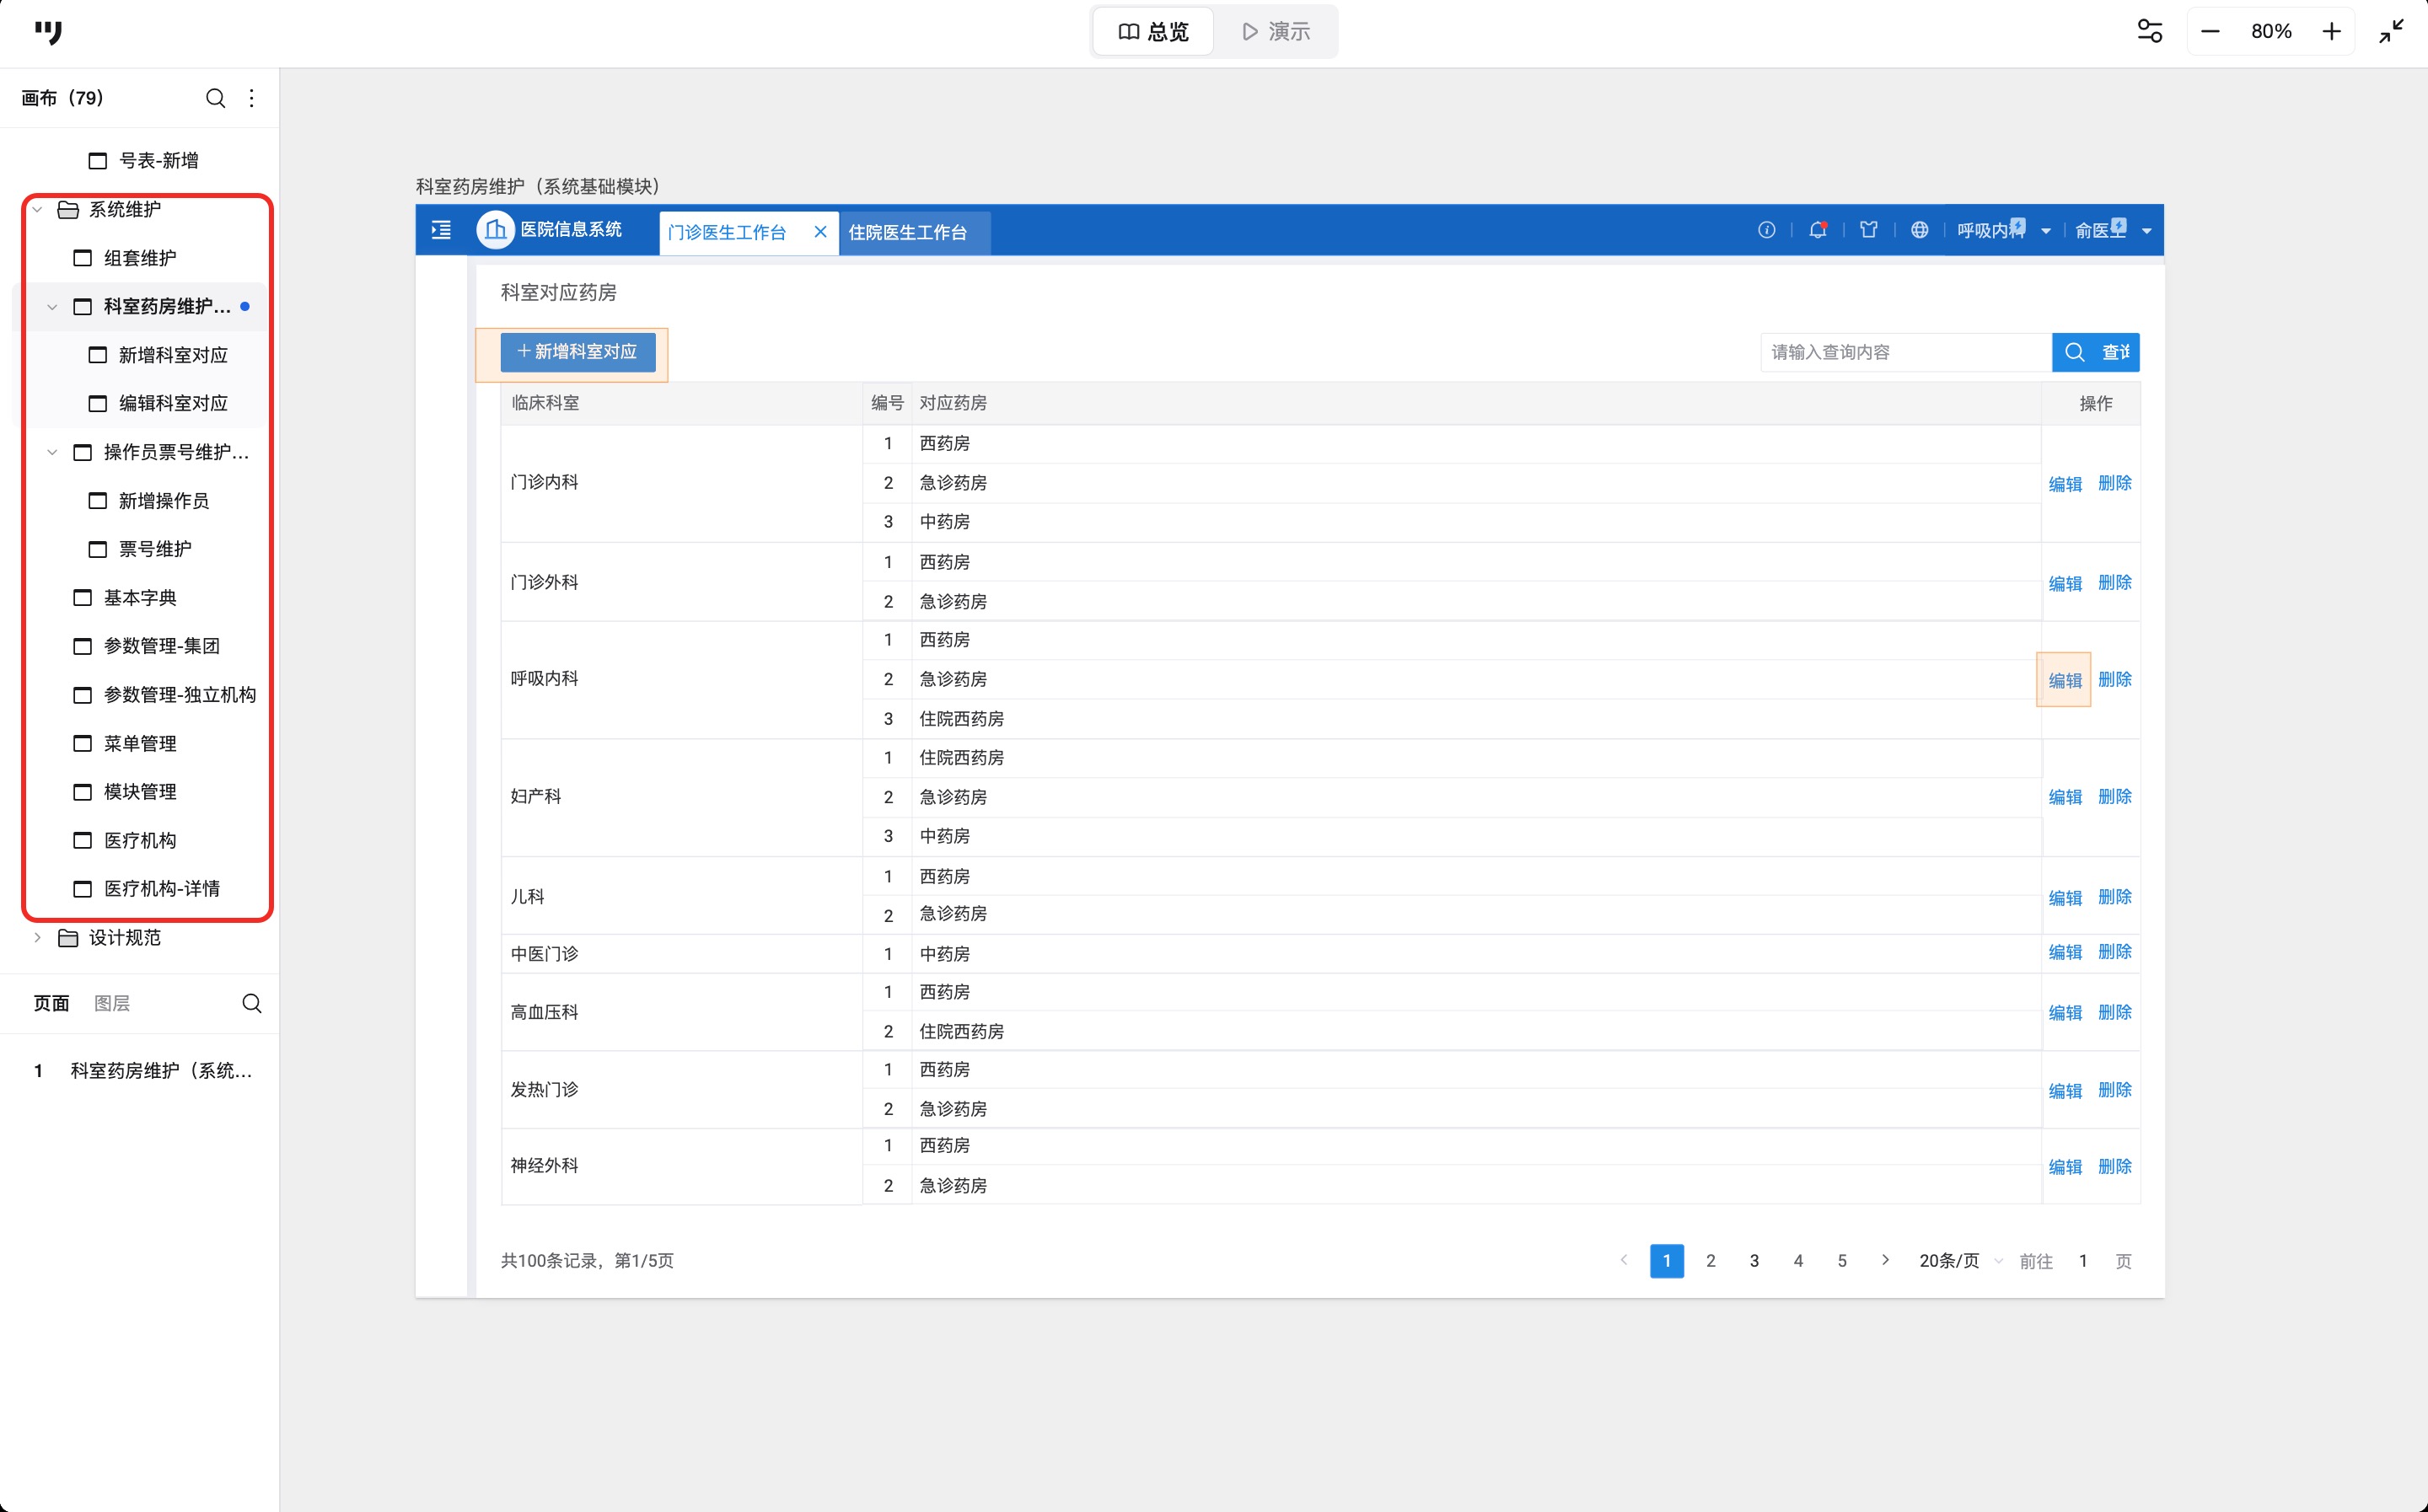Open the canvas list more-options menu
2428x1512 pixels.
point(251,98)
